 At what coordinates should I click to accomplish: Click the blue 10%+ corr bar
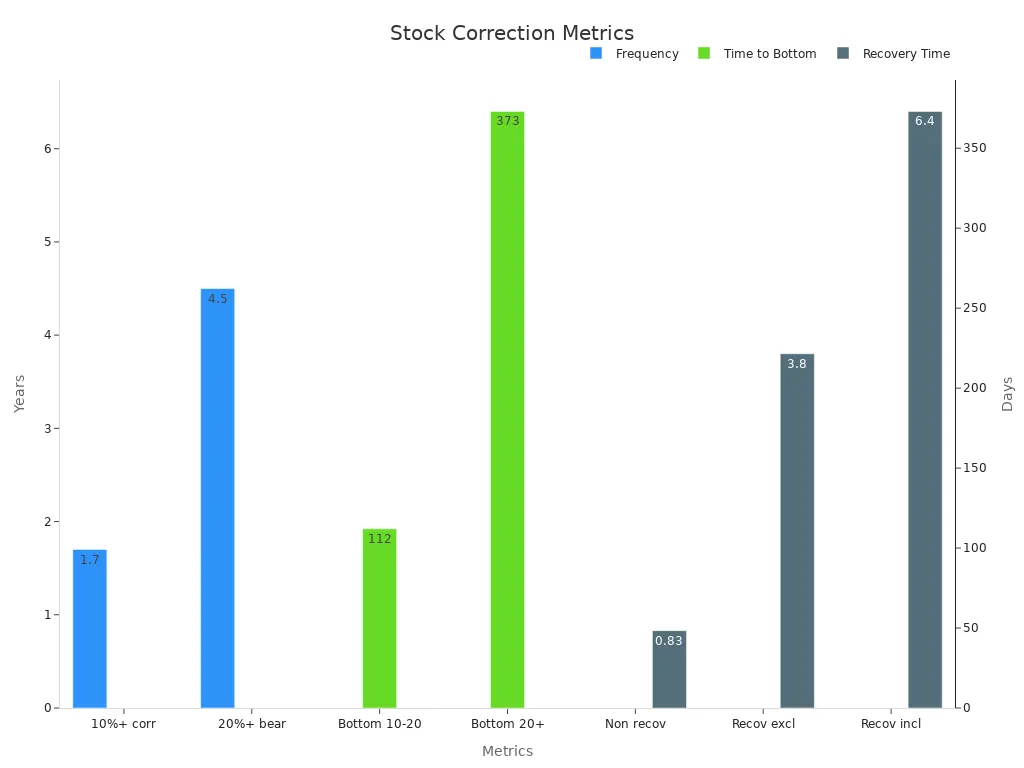point(90,630)
